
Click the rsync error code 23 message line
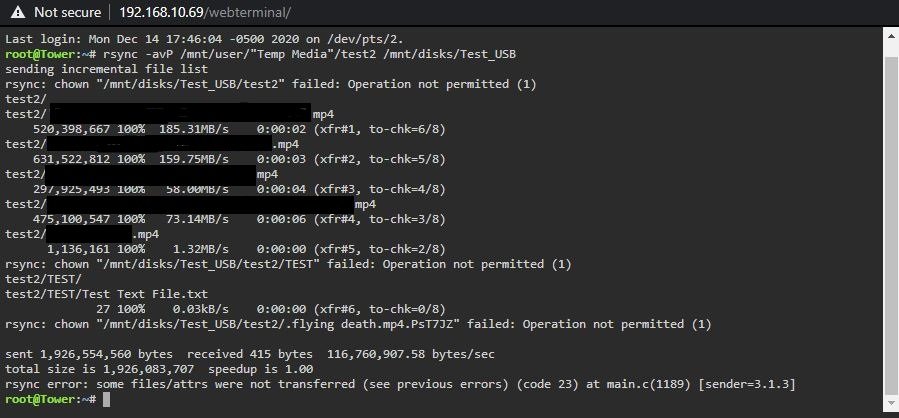tap(400, 384)
